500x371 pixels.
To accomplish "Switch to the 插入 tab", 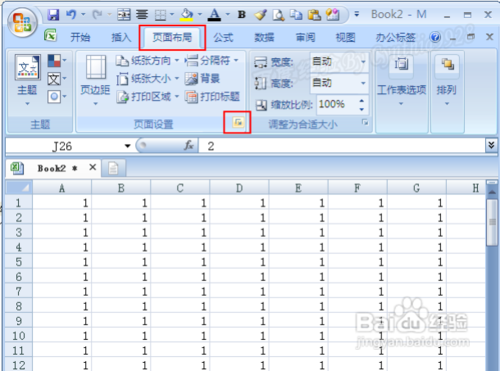I will point(121,37).
